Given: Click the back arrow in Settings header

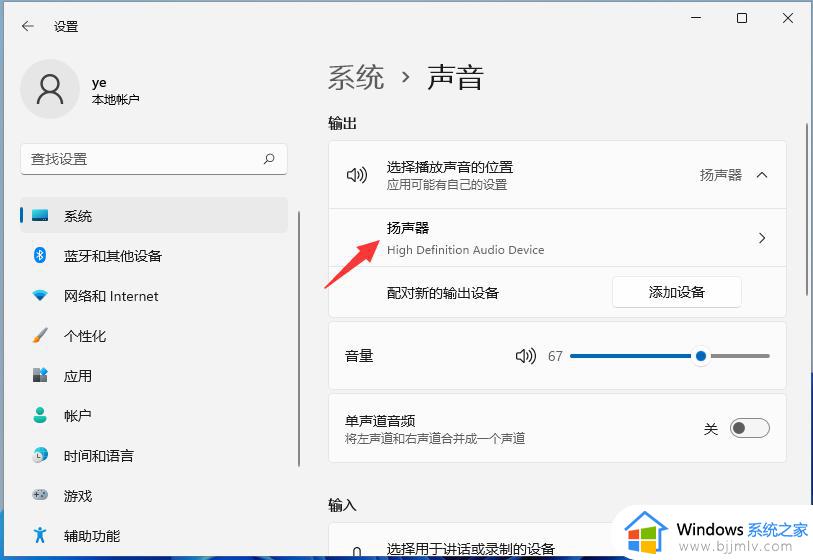Looking at the screenshot, I should (27, 26).
